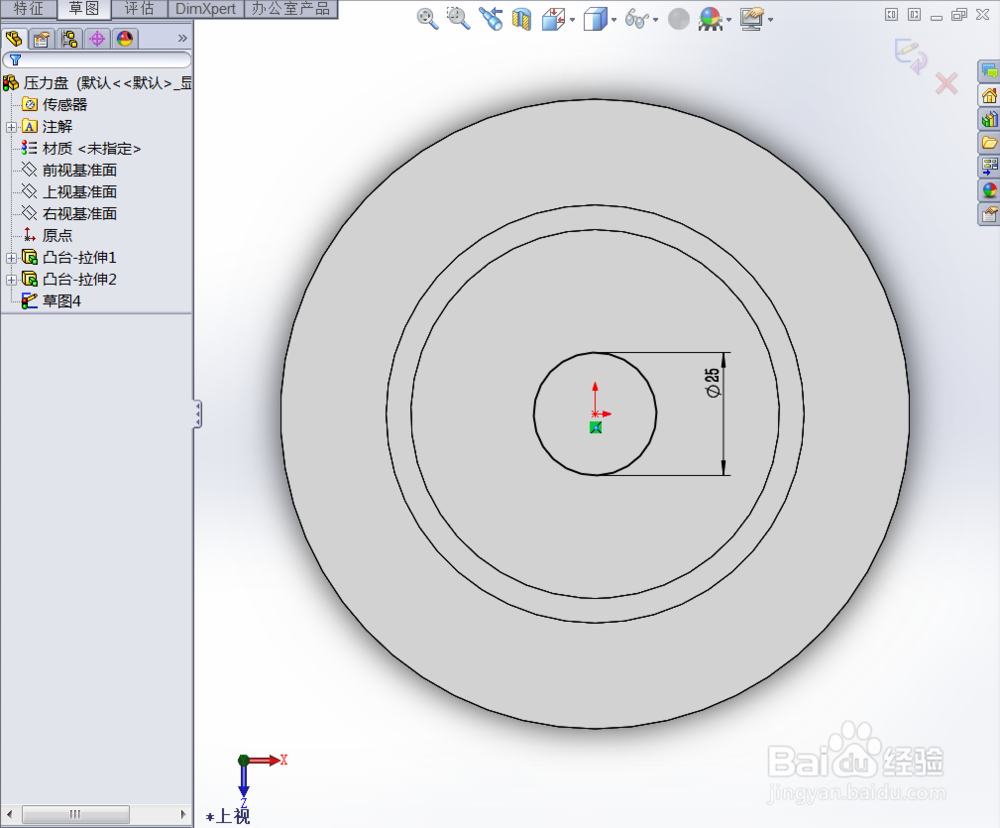
Task: Select the 压力盘 root part item
Action: point(97,83)
